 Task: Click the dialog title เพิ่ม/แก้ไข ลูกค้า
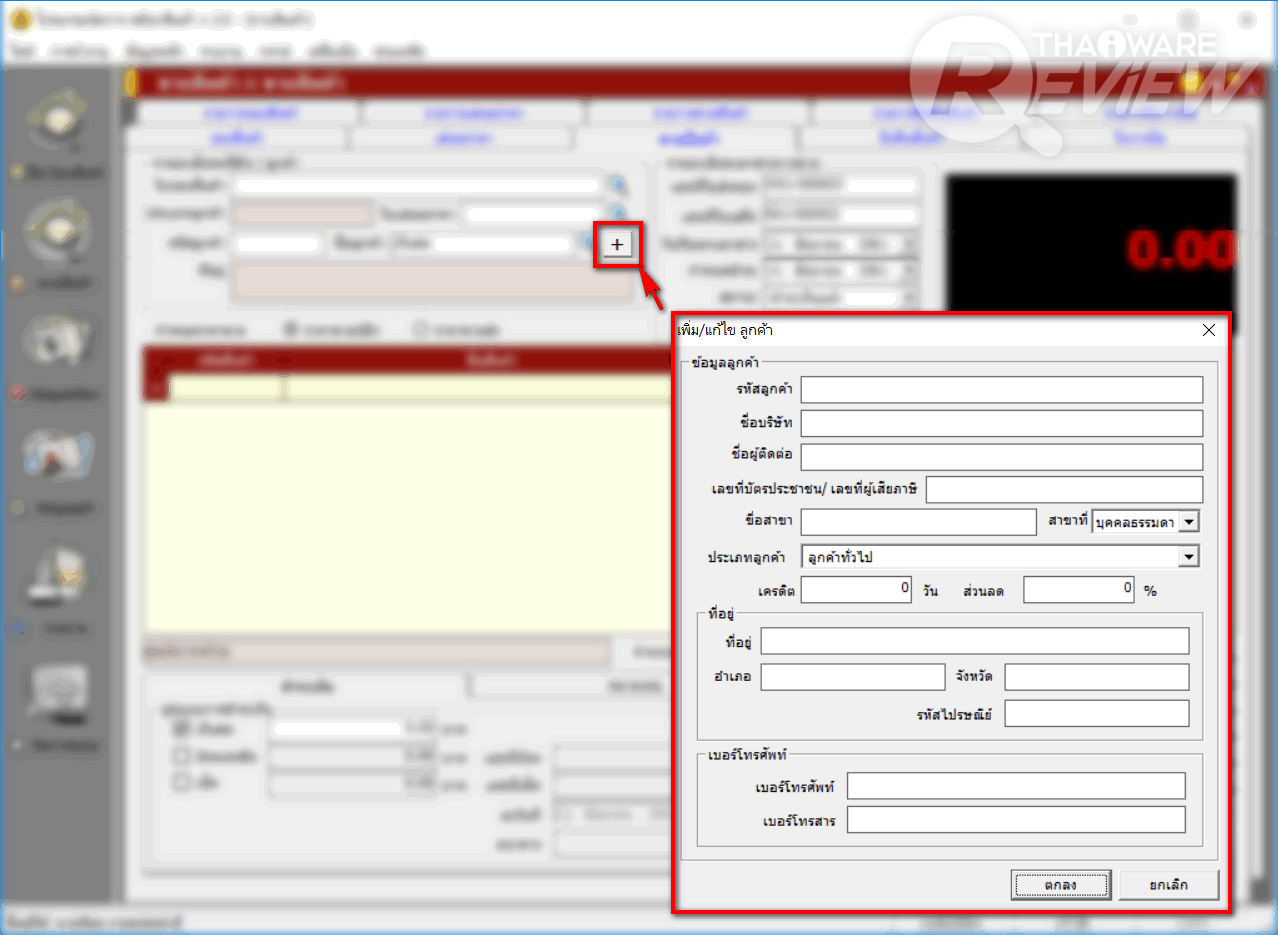point(725,330)
